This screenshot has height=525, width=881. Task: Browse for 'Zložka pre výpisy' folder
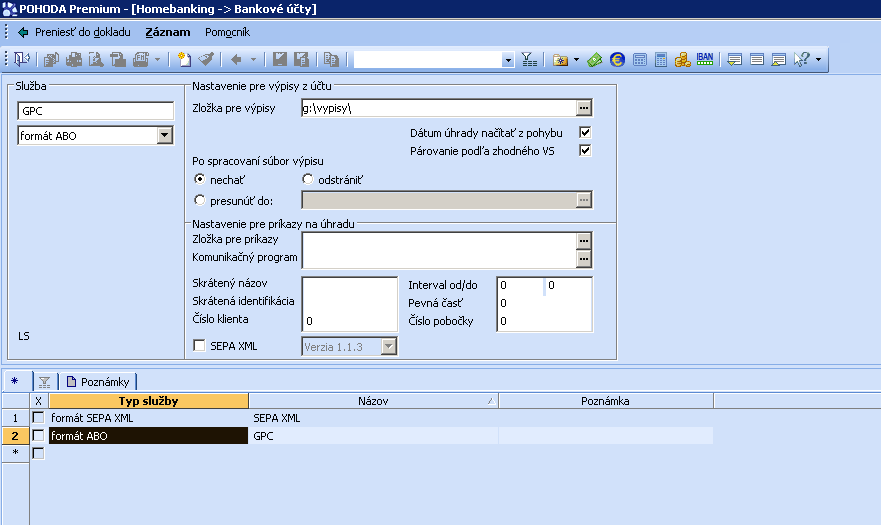584,108
